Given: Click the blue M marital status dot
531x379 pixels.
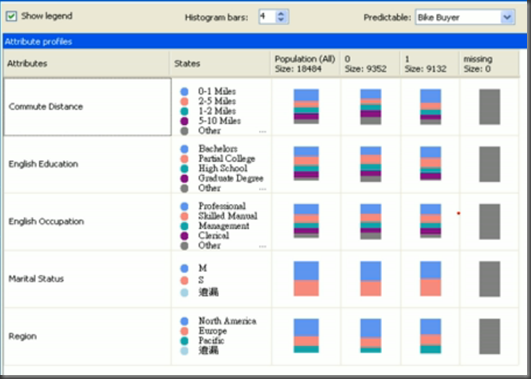Looking at the screenshot, I should tap(184, 268).
